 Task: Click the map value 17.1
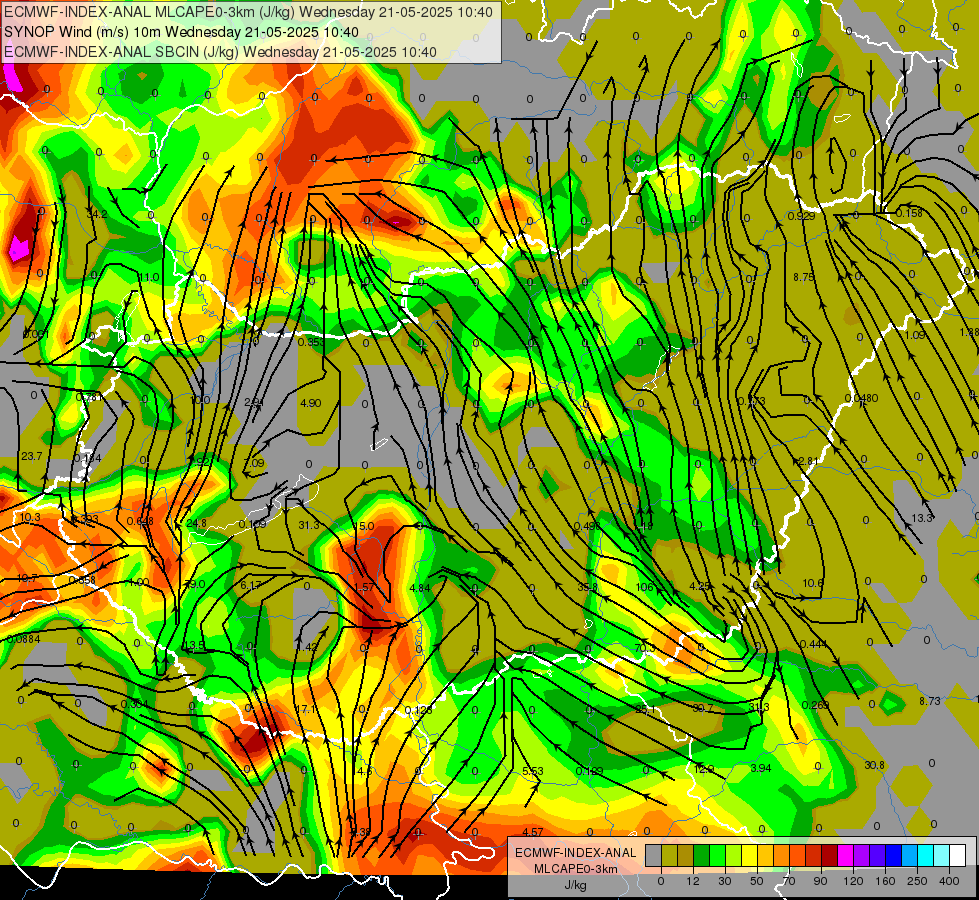pos(305,709)
